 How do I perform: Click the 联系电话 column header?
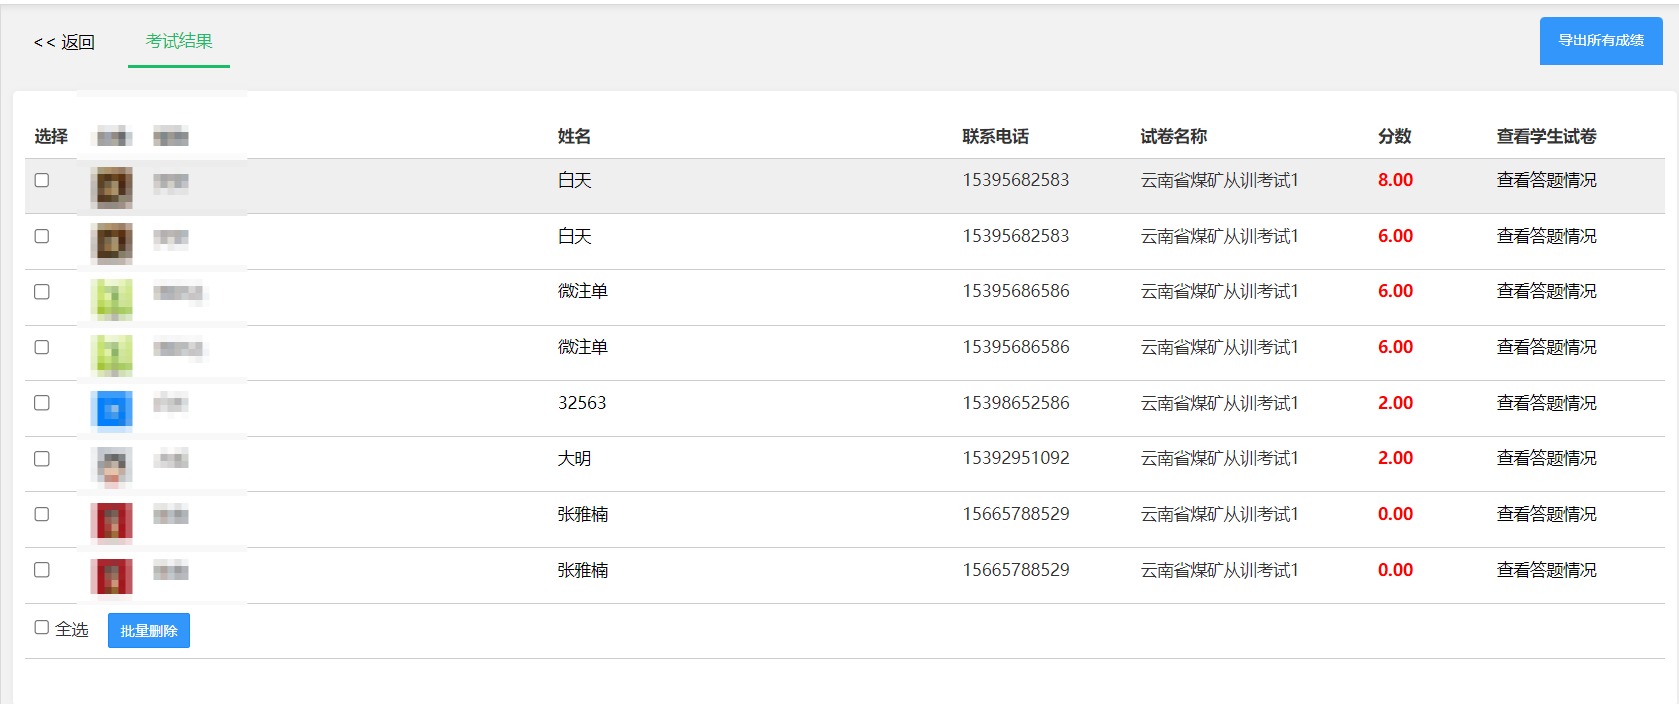[x=995, y=136]
